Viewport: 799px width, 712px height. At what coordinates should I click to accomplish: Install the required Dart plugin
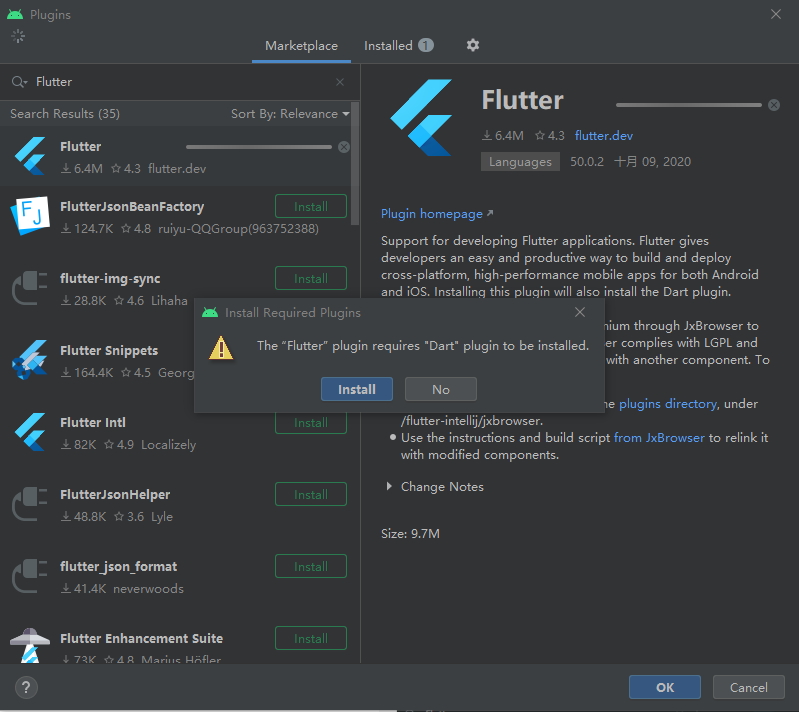point(357,389)
